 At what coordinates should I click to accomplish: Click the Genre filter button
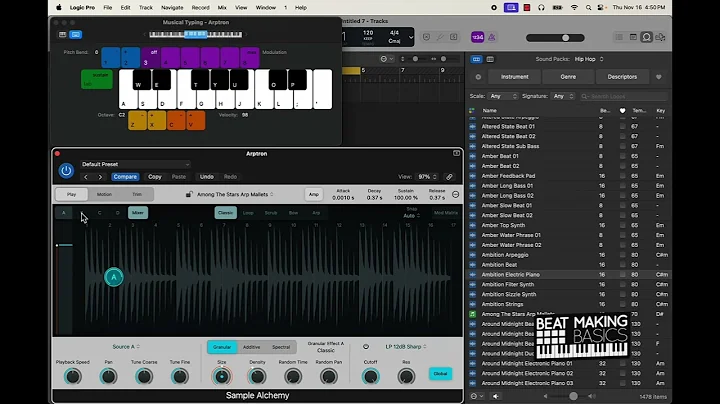pos(568,77)
